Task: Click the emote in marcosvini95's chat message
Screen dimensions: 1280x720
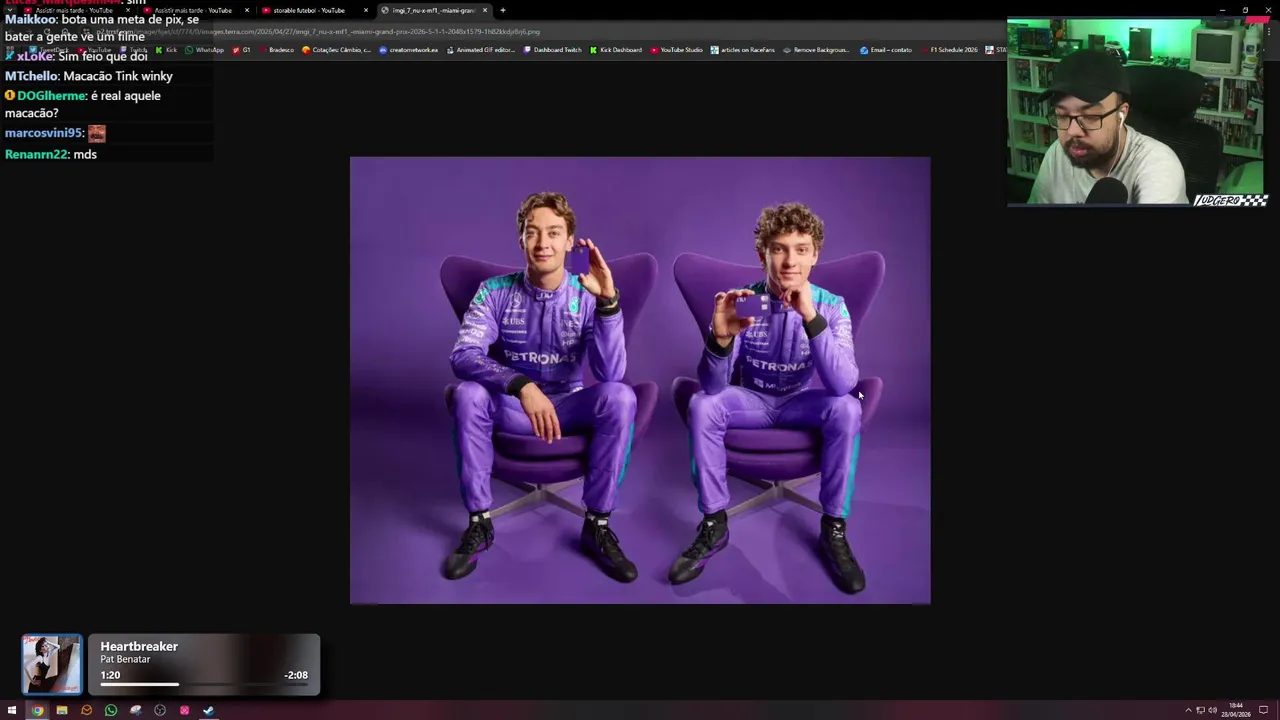Action: coord(97,133)
